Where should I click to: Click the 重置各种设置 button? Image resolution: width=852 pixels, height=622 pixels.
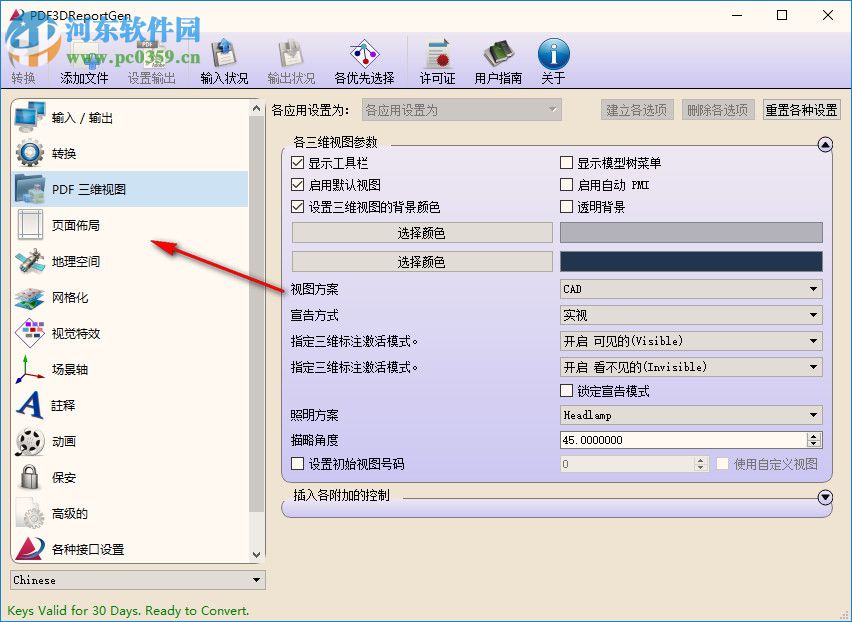tap(801, 110)
